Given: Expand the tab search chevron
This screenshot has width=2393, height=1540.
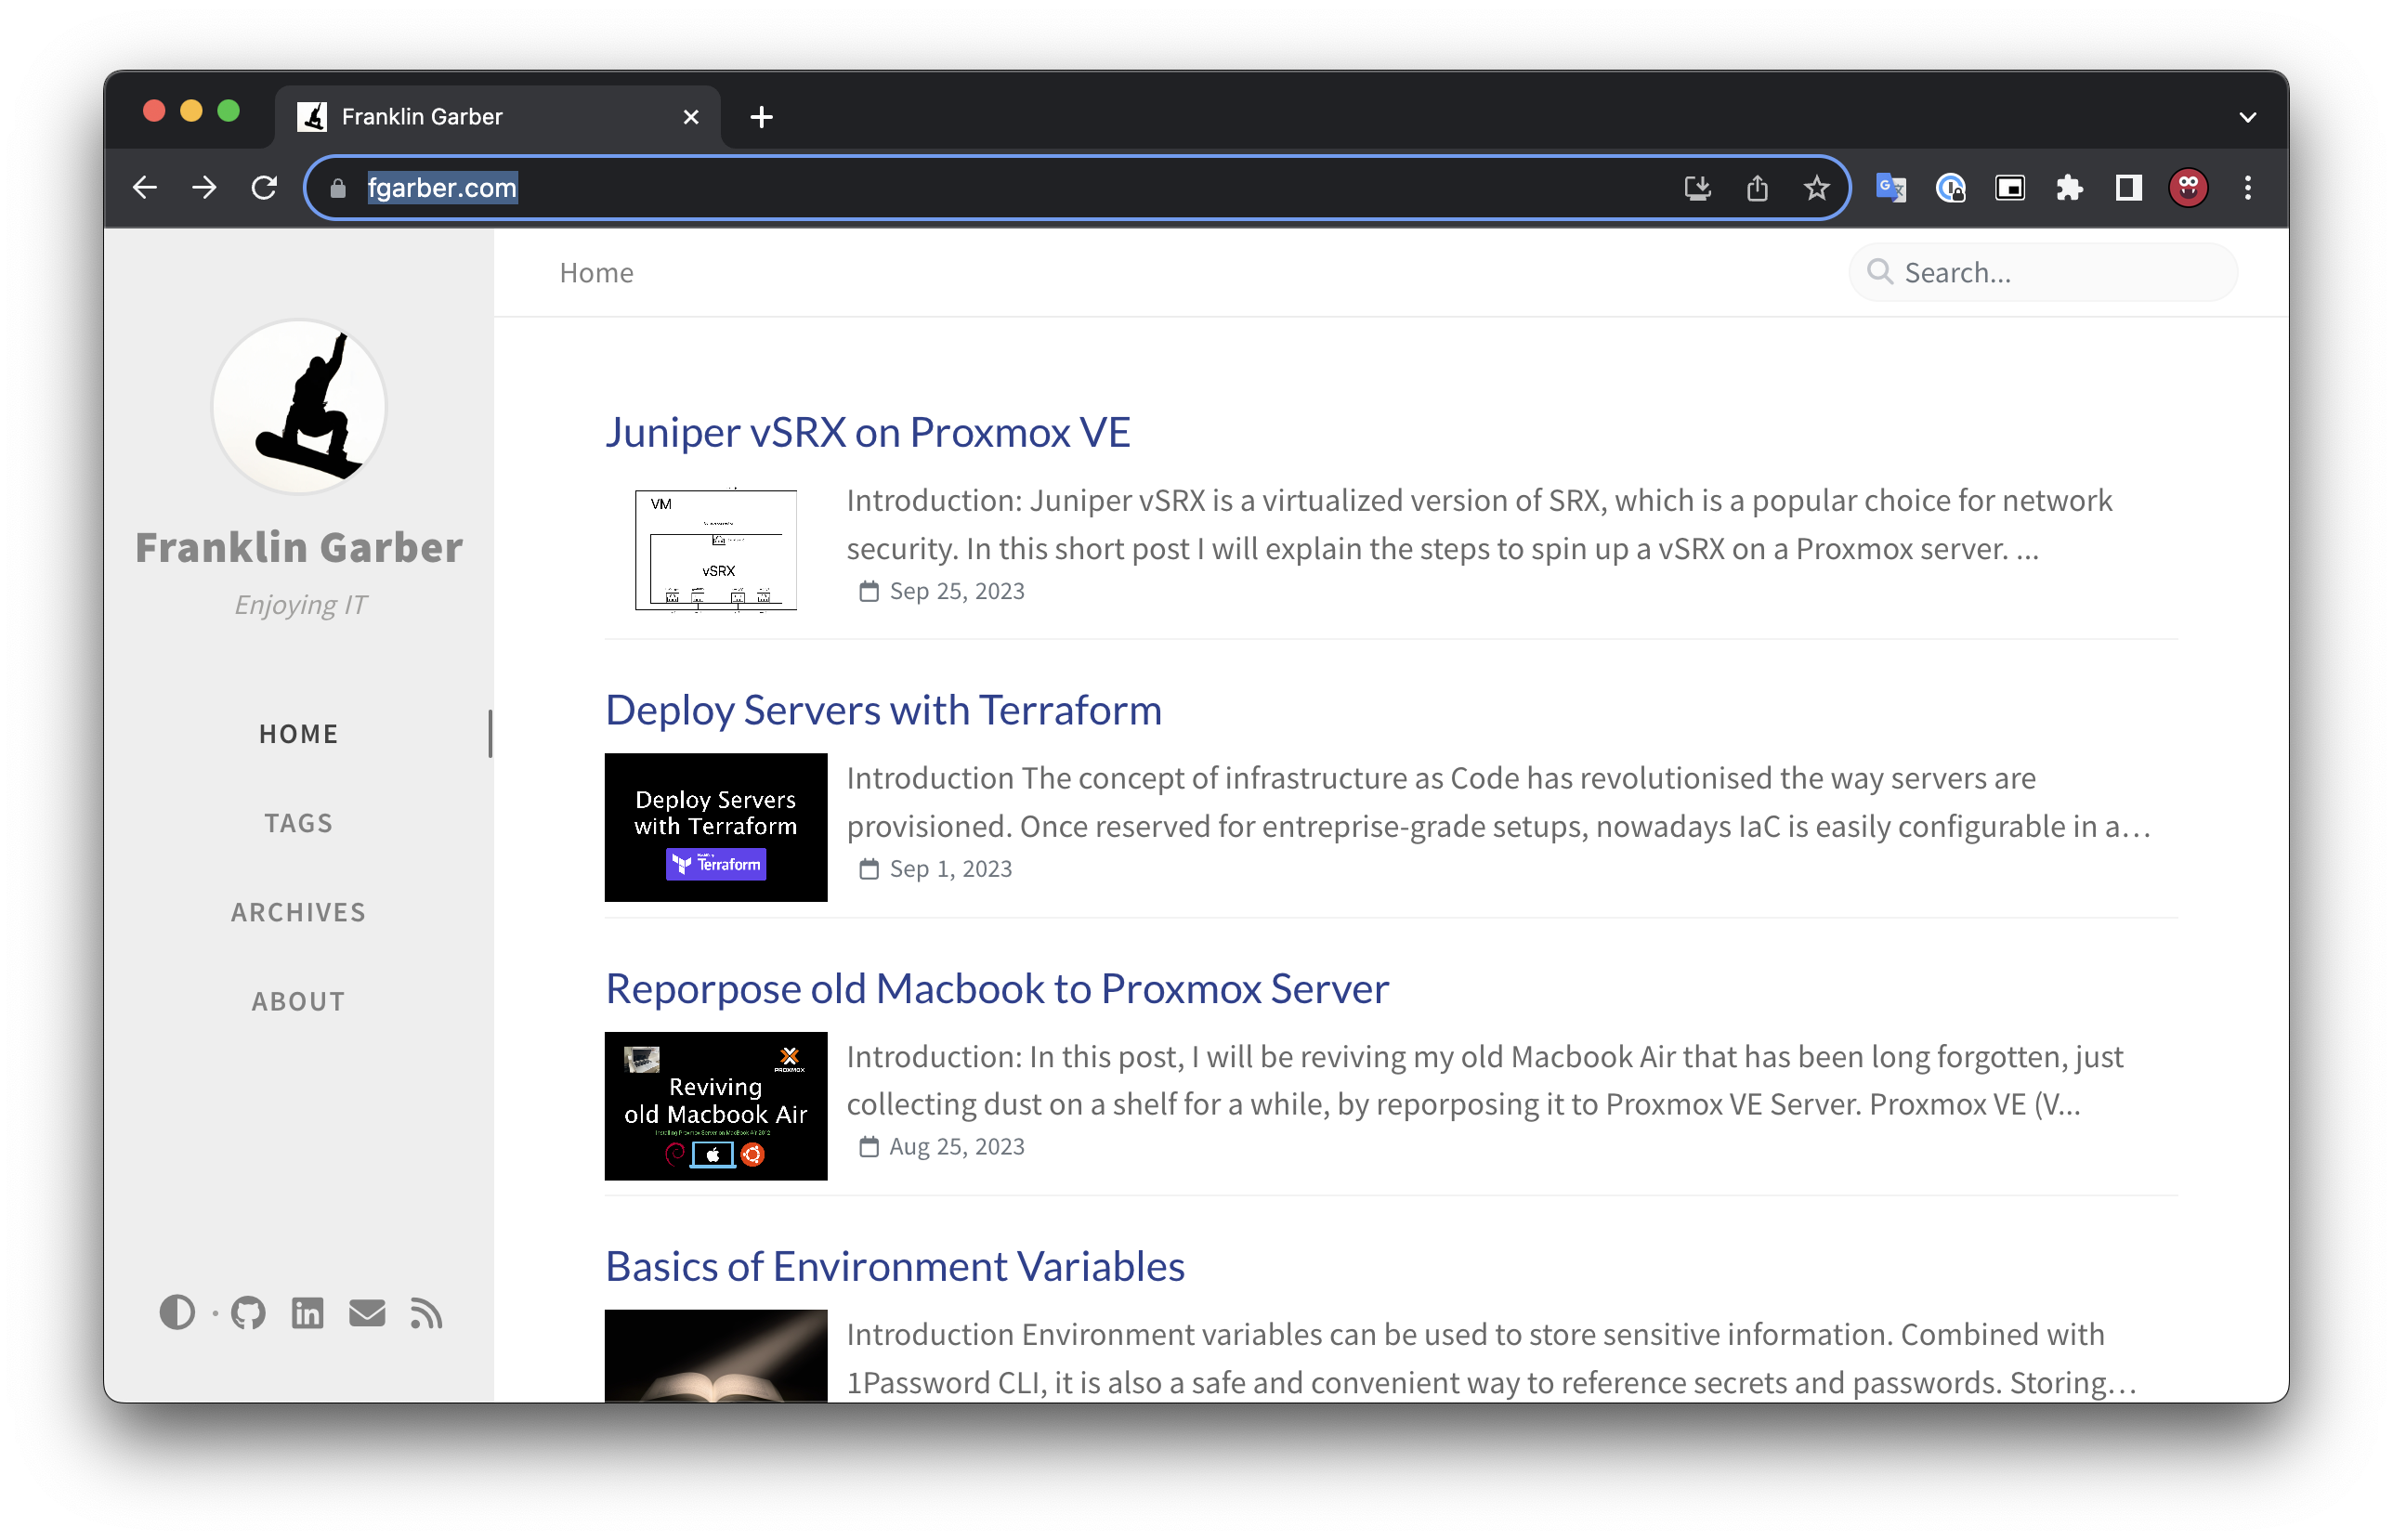Looking at the screenshot, I should click(x=2247, y=117).
